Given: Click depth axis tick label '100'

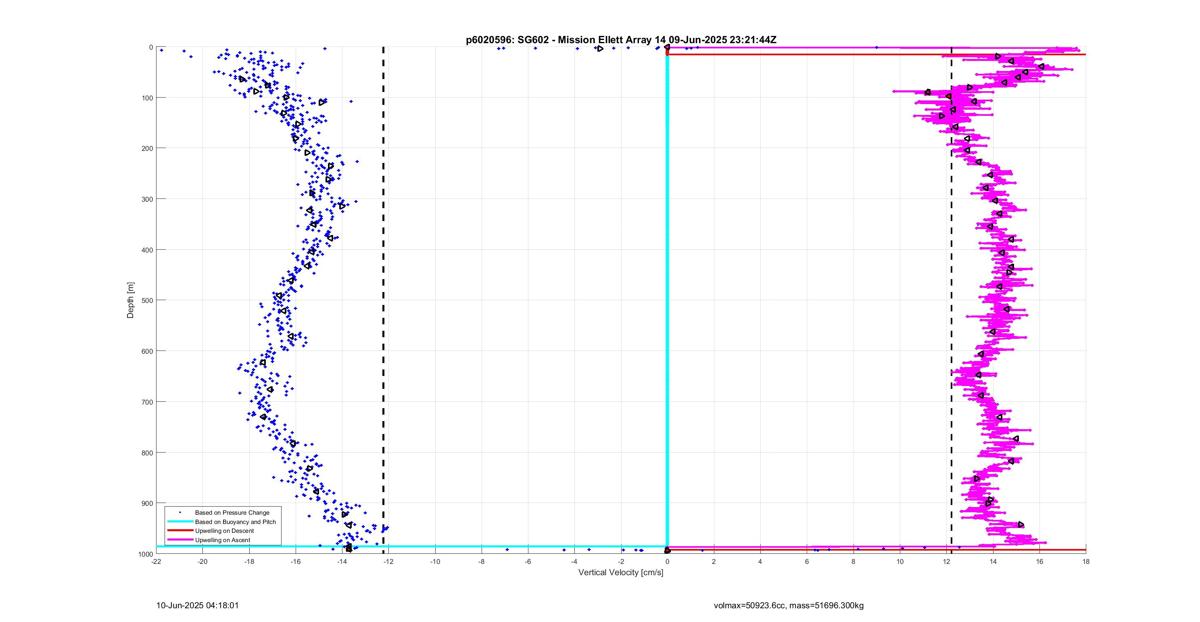Looking at the screenshot, I should (x=146, y=98).
